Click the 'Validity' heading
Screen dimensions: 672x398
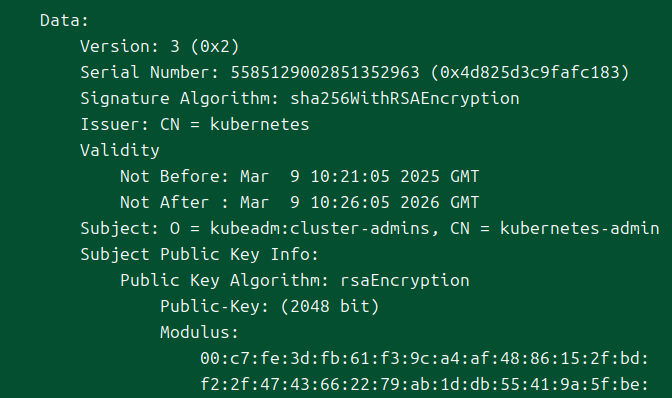click(x=120, y=151)
